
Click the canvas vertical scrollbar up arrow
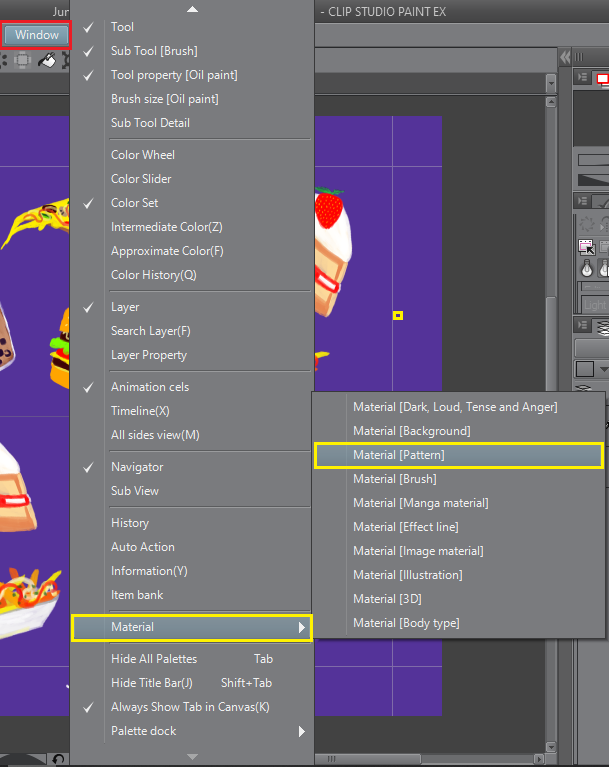pos(551,103)
